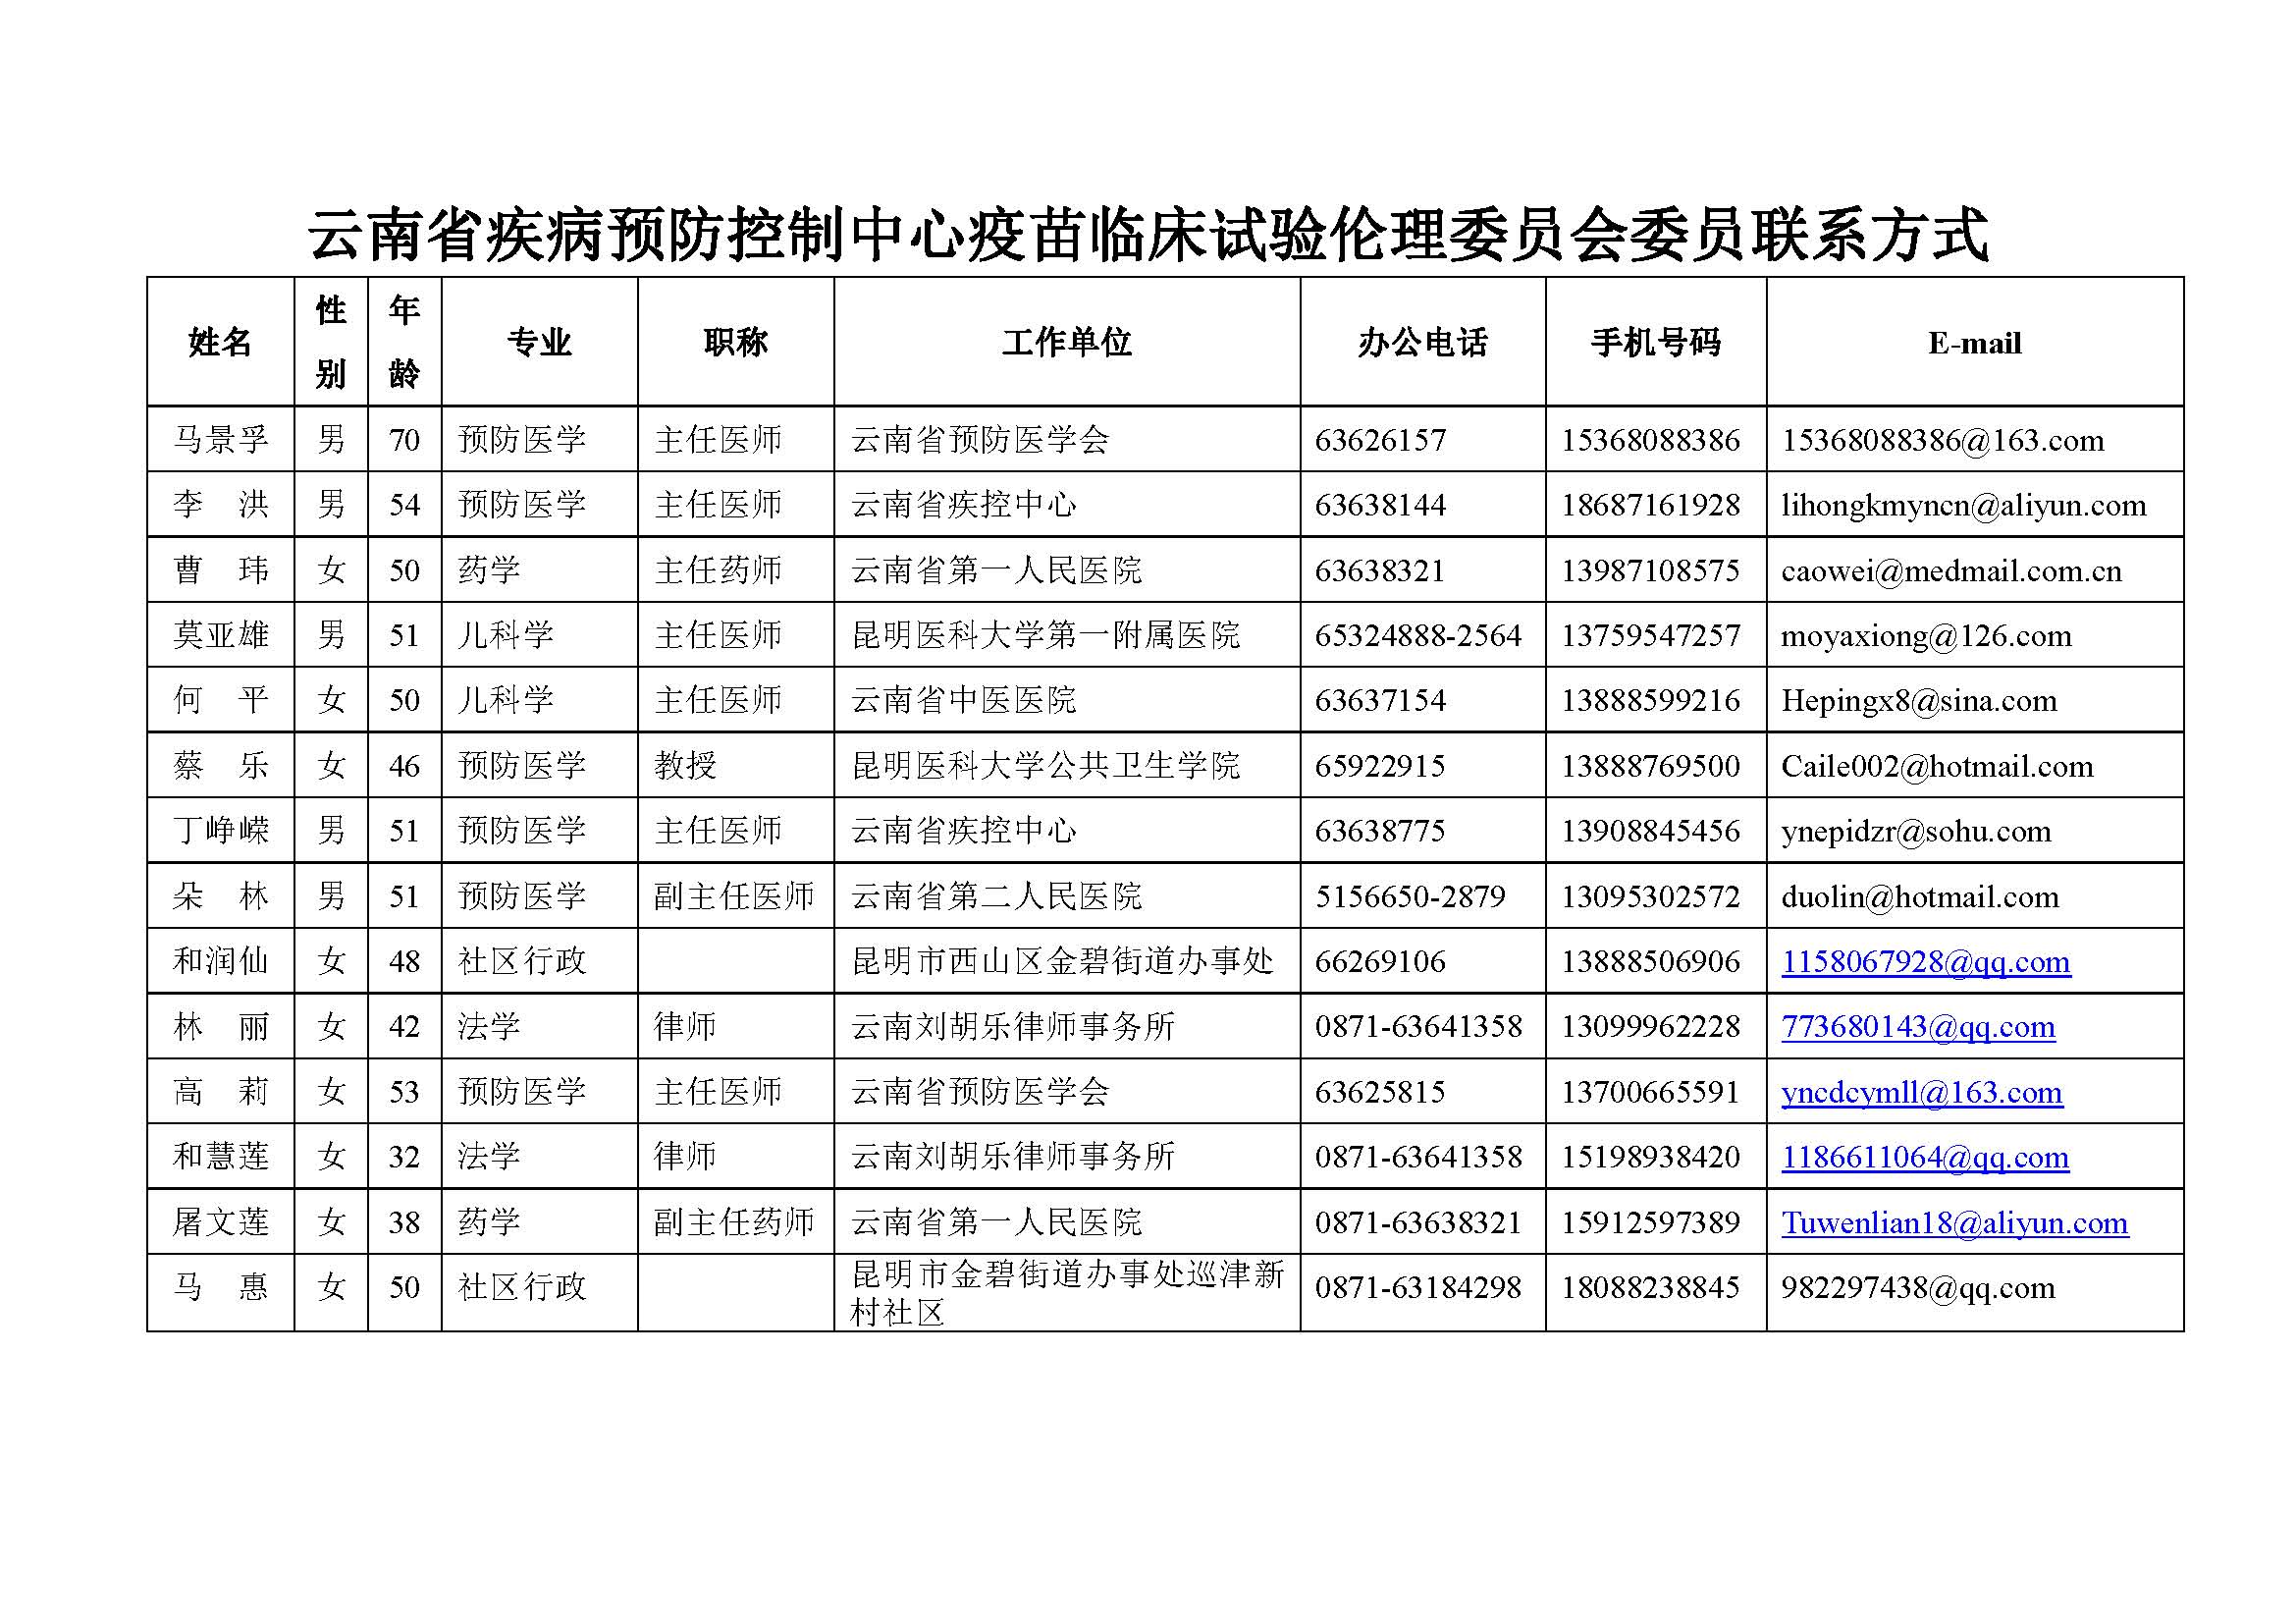Screen dimensions: 2296x1624
Task: Open the 1158067928@qq.com email link
Action: click(x=1925, y=962)
